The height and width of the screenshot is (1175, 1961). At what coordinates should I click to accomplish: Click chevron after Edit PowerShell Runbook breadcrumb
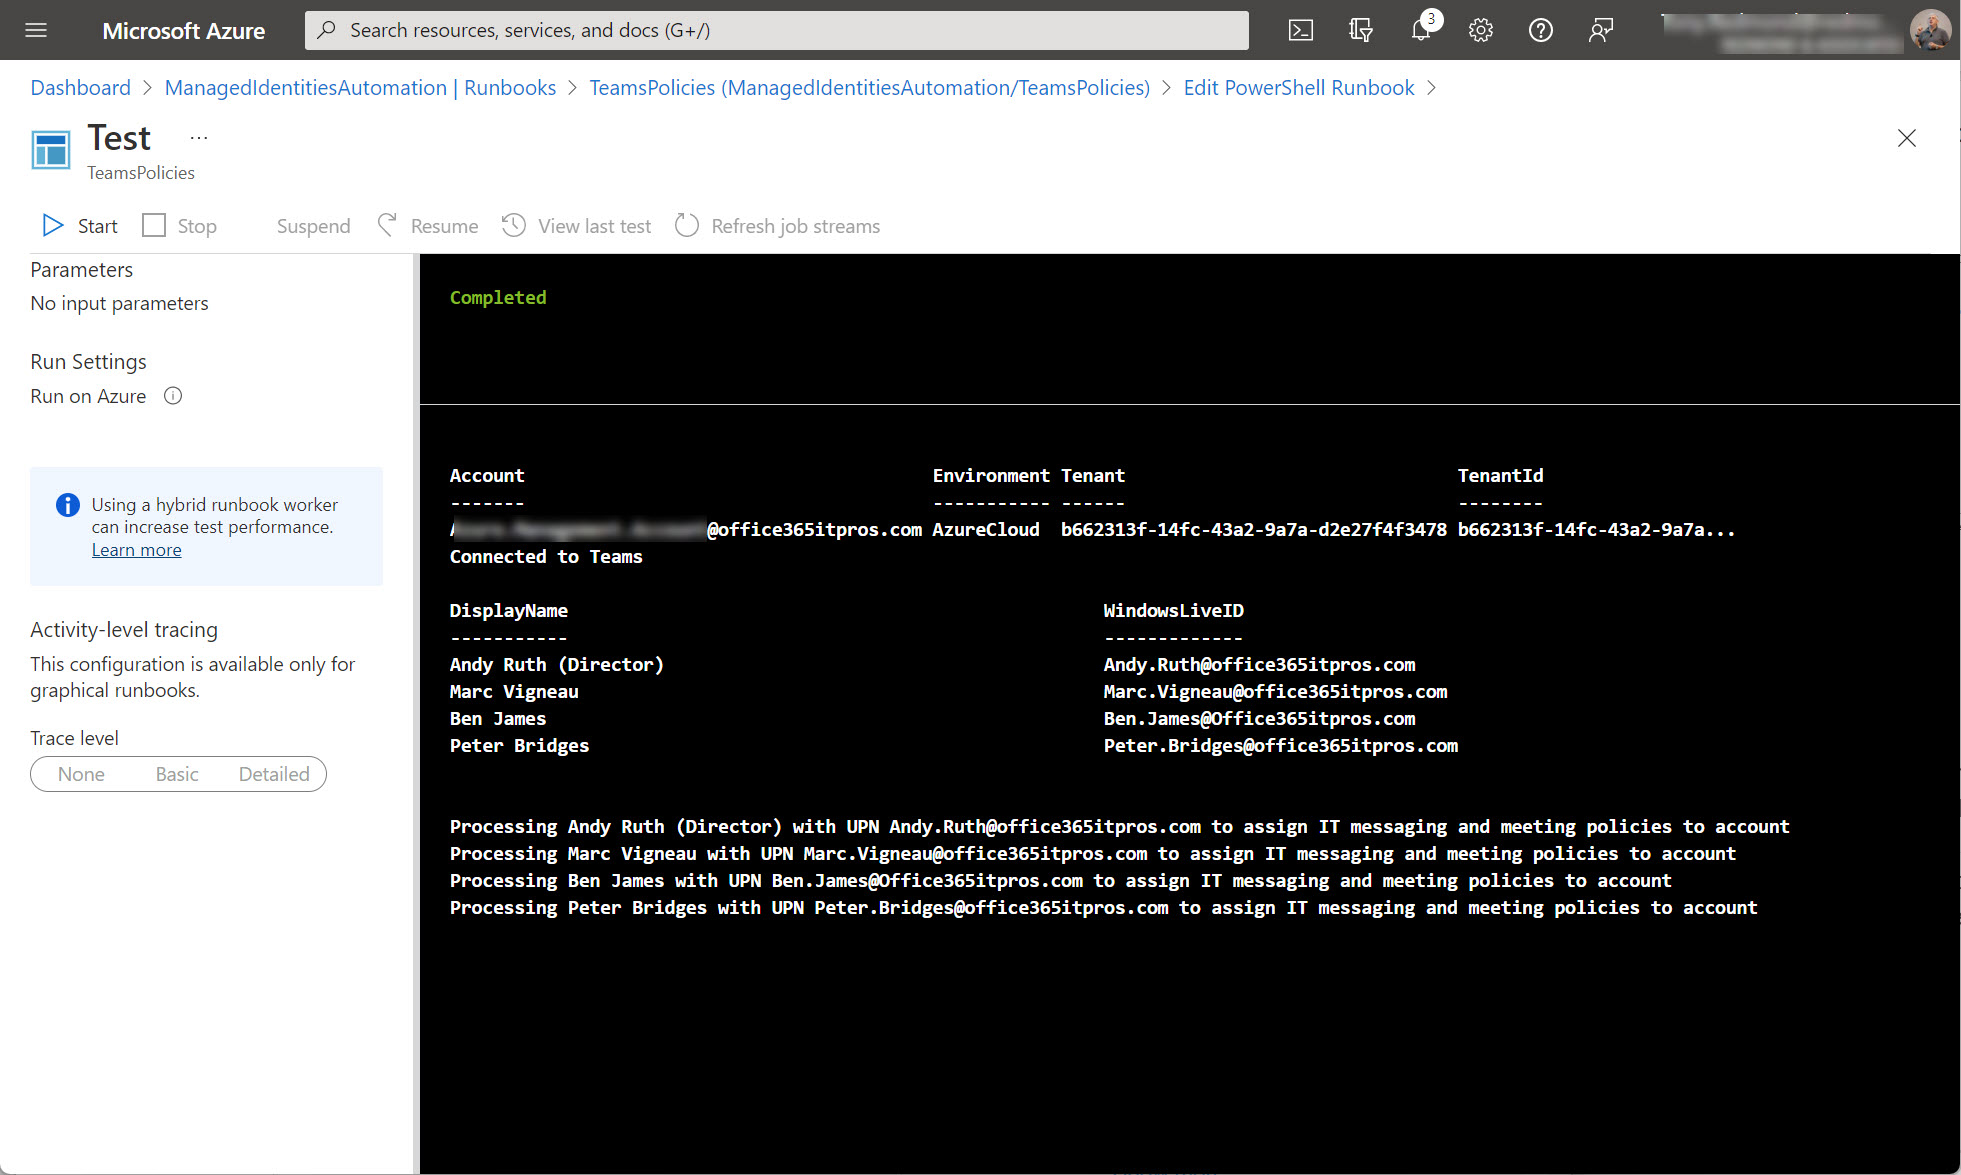click(x=1432, y=88)
